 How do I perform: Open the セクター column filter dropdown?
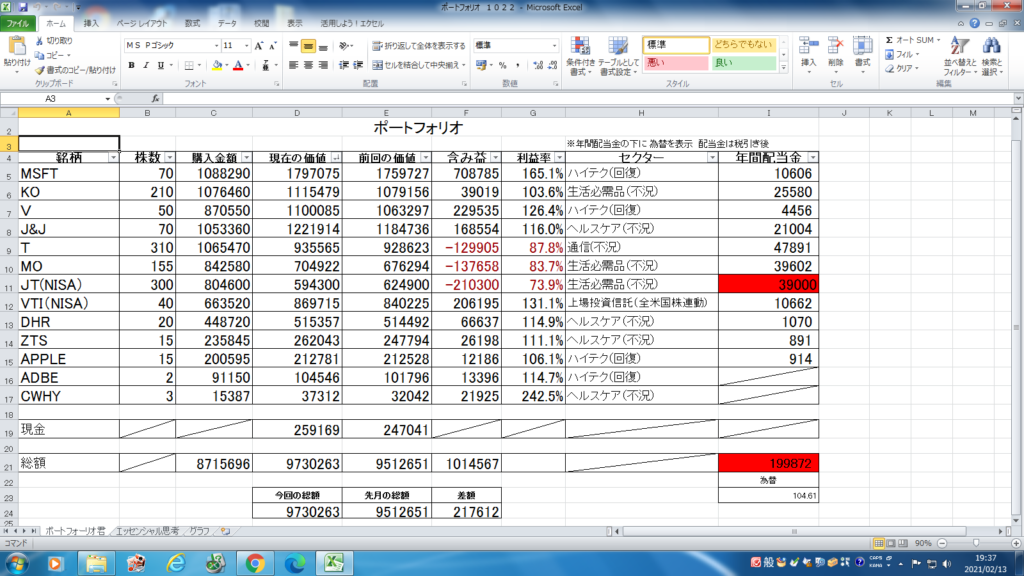pos(712,157)
